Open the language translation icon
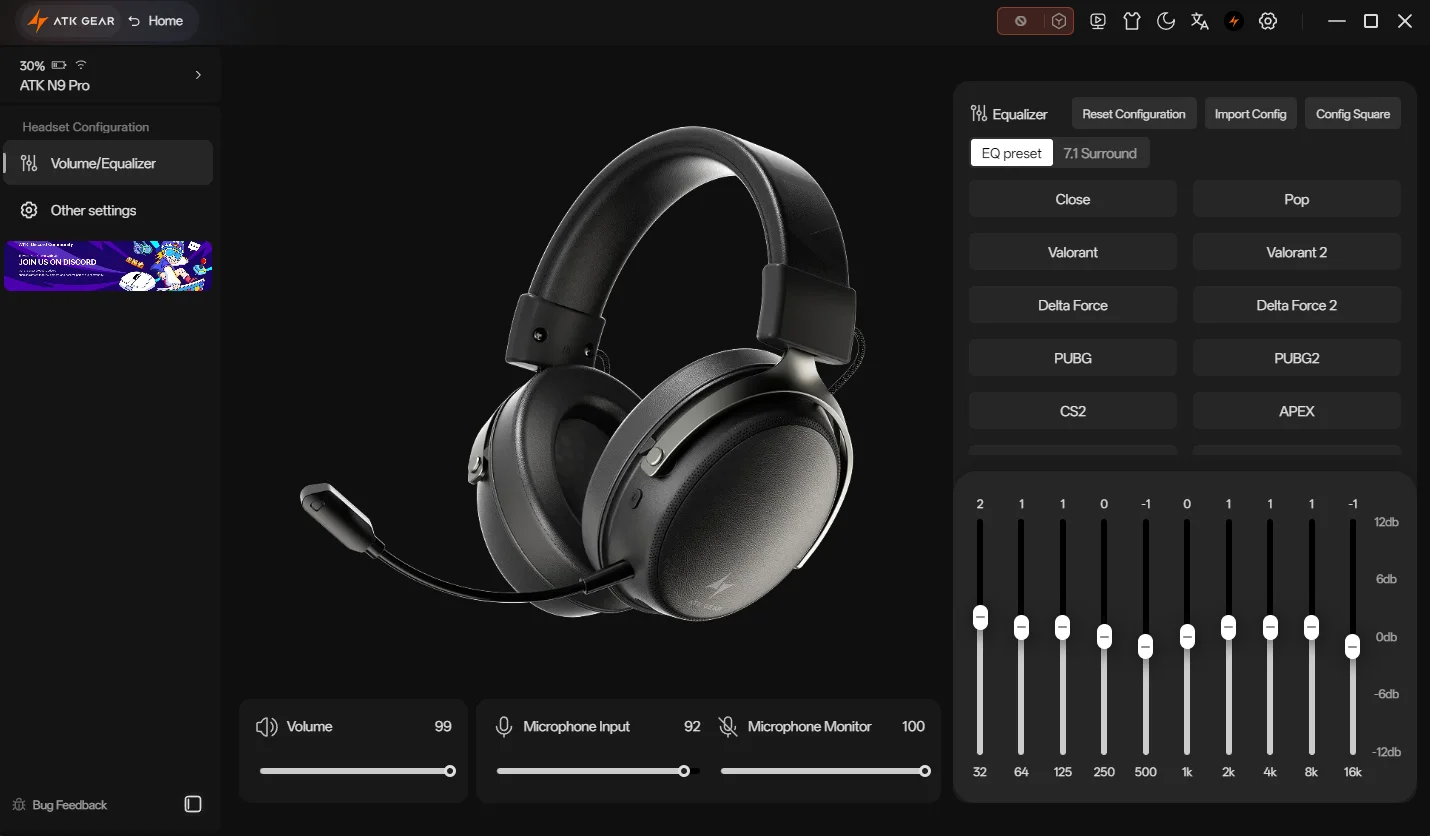 point(1200,21)
